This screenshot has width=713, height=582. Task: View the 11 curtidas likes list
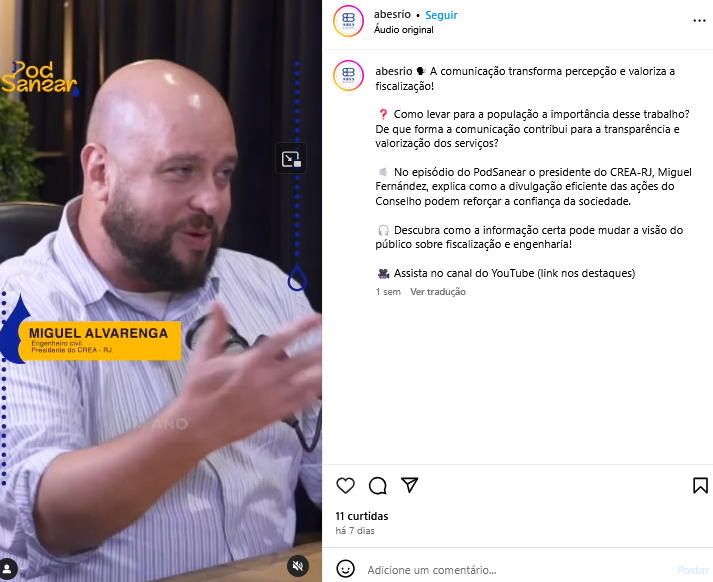coord(362,516)
